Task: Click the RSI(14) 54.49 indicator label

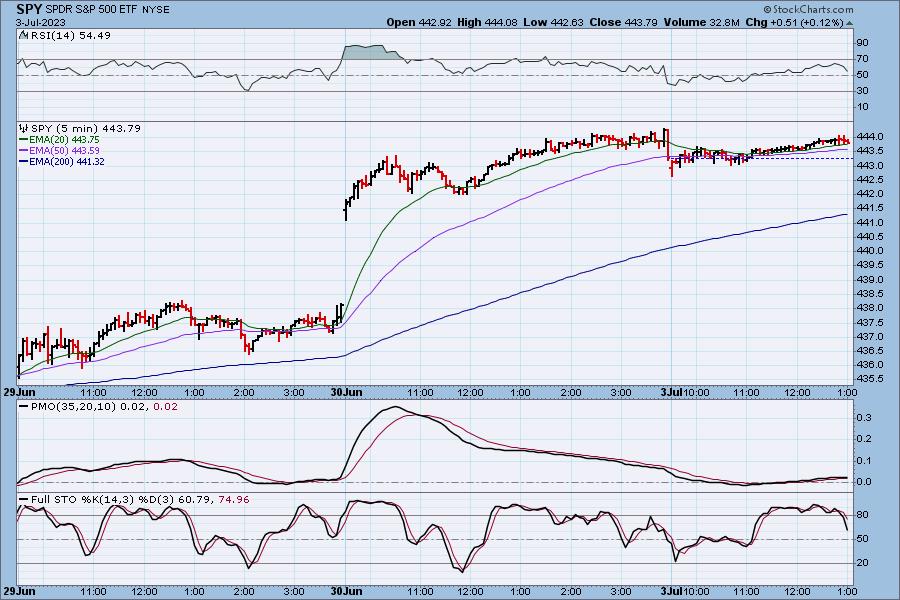Action: [x=71, y=35]
